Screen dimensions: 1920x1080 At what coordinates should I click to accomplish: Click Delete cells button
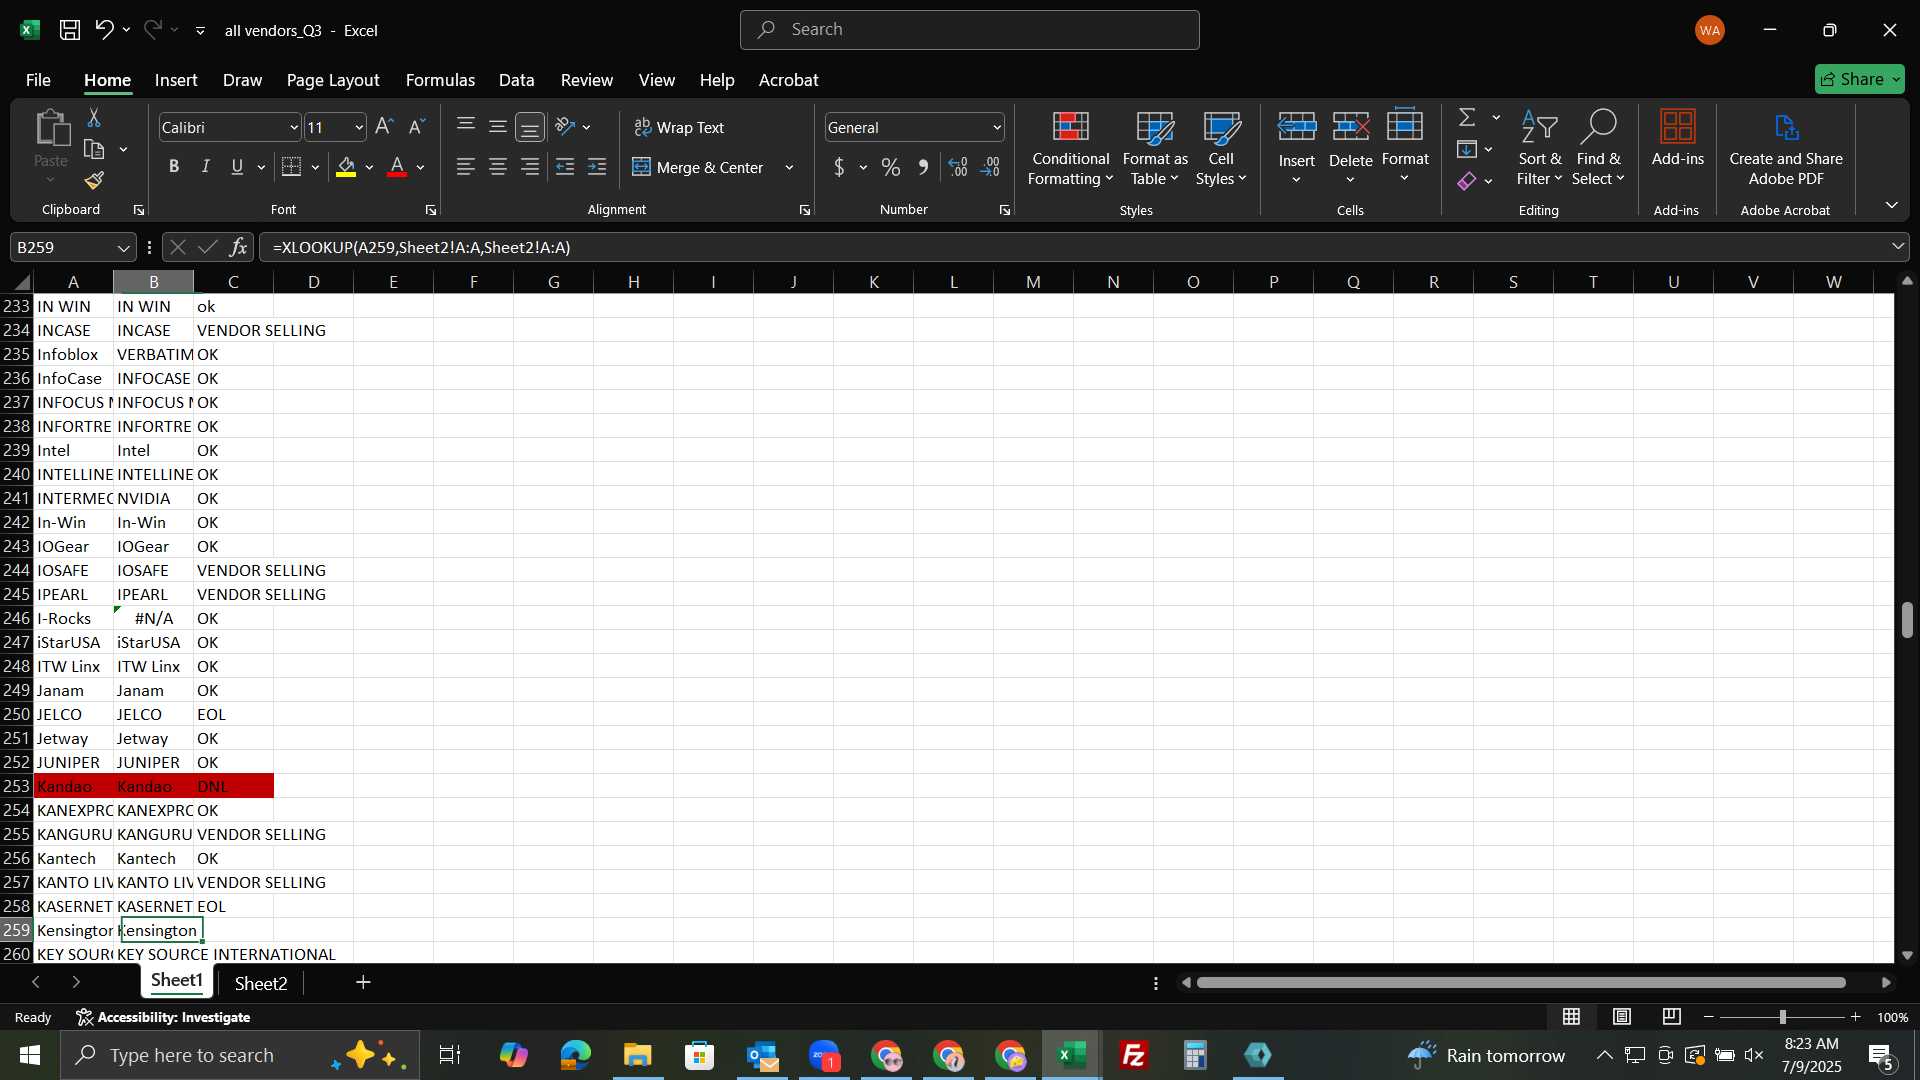(1350, 148)
